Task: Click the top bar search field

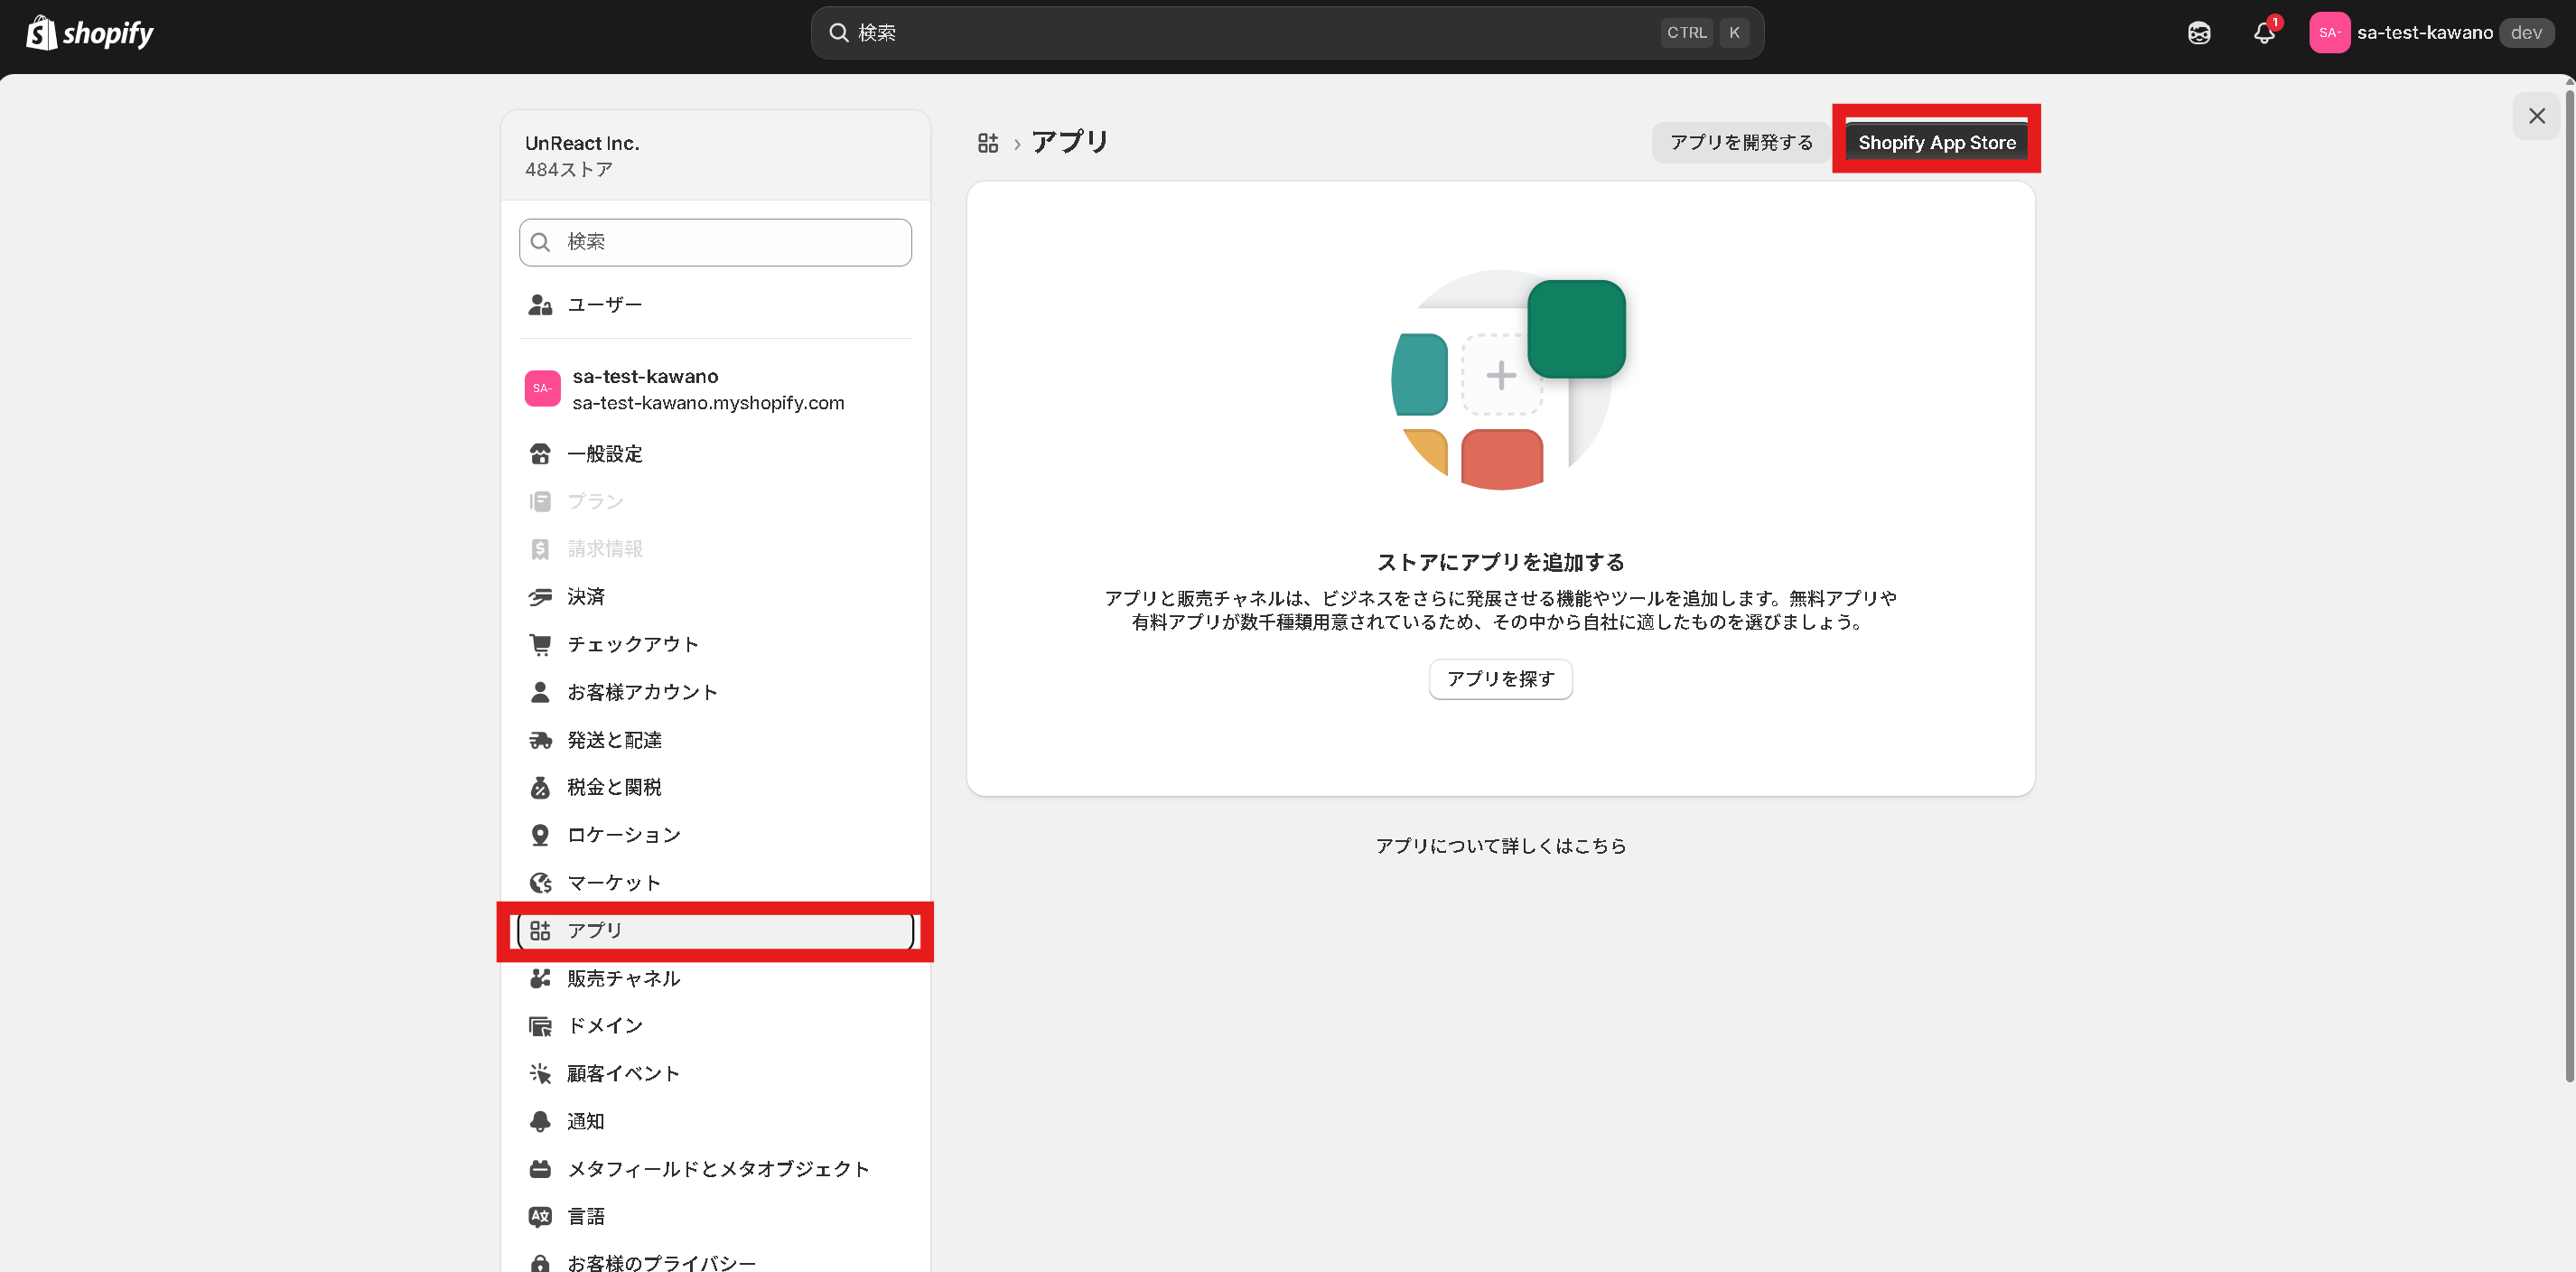Action: click(x=1287, y=33)
